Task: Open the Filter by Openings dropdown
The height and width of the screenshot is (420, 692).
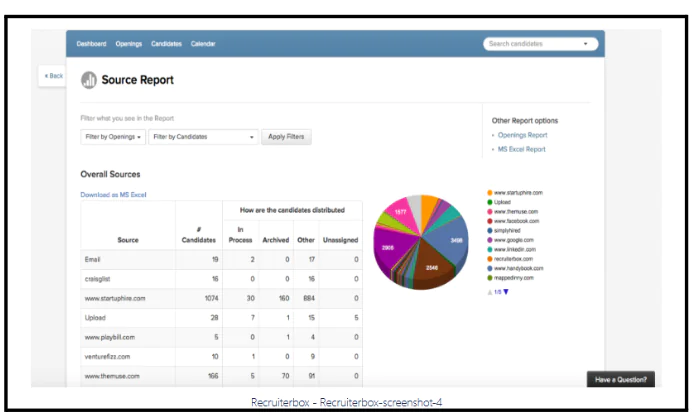Action: (x=113, y=137)
